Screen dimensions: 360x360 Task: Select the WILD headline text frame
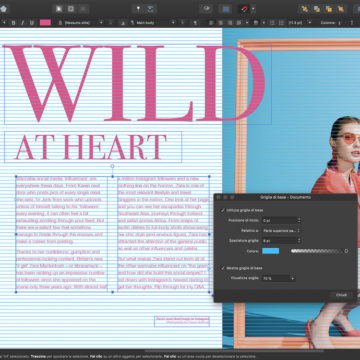138,85
